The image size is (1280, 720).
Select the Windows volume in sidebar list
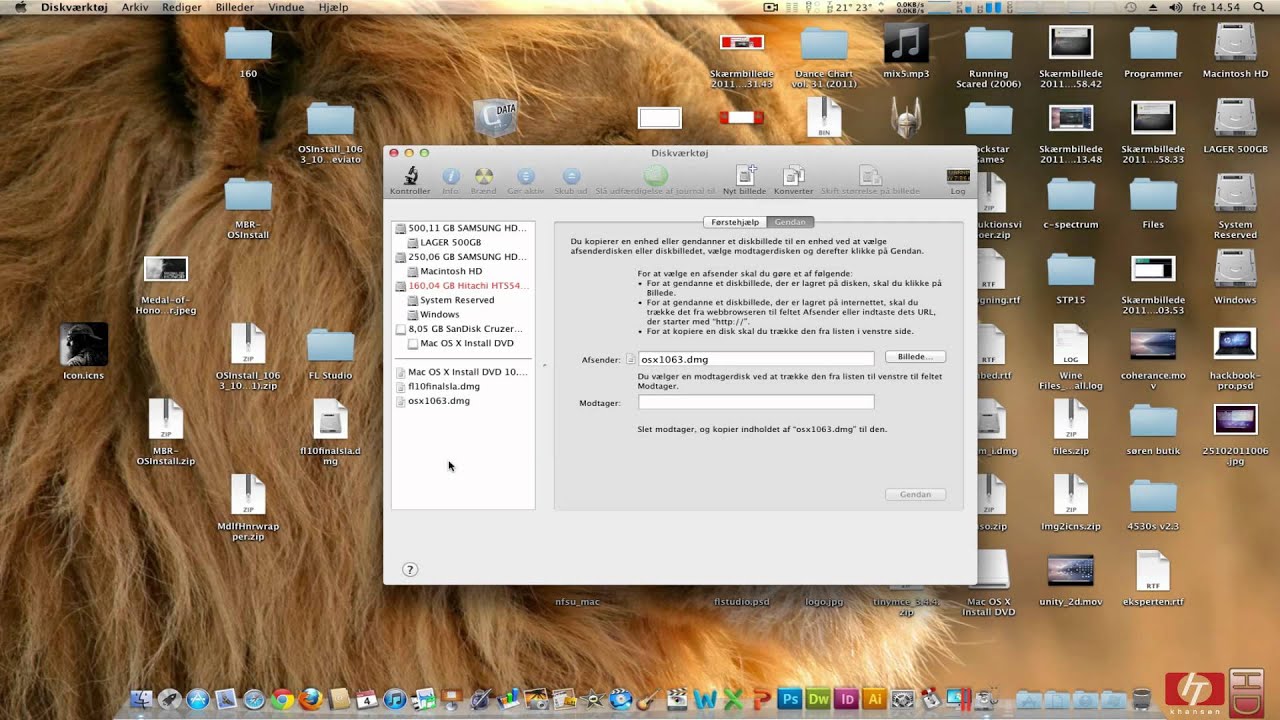[434, 314]
